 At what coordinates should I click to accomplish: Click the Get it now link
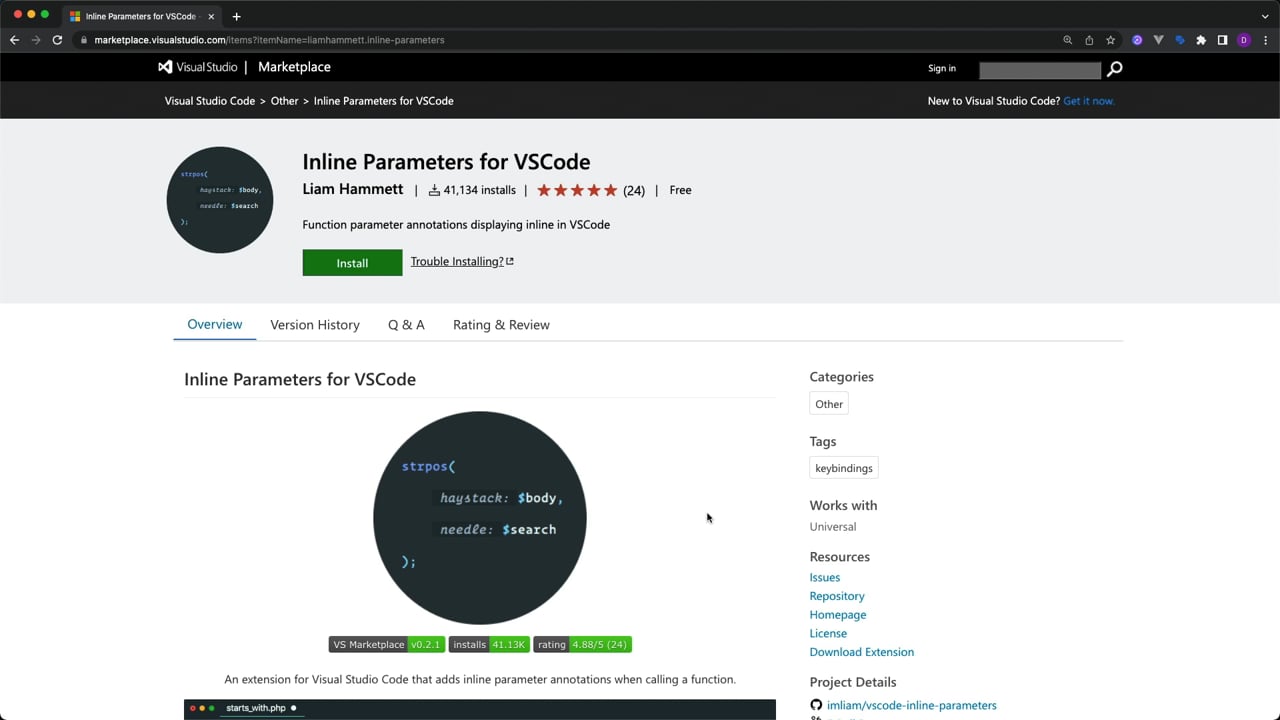click(1089, 101)
